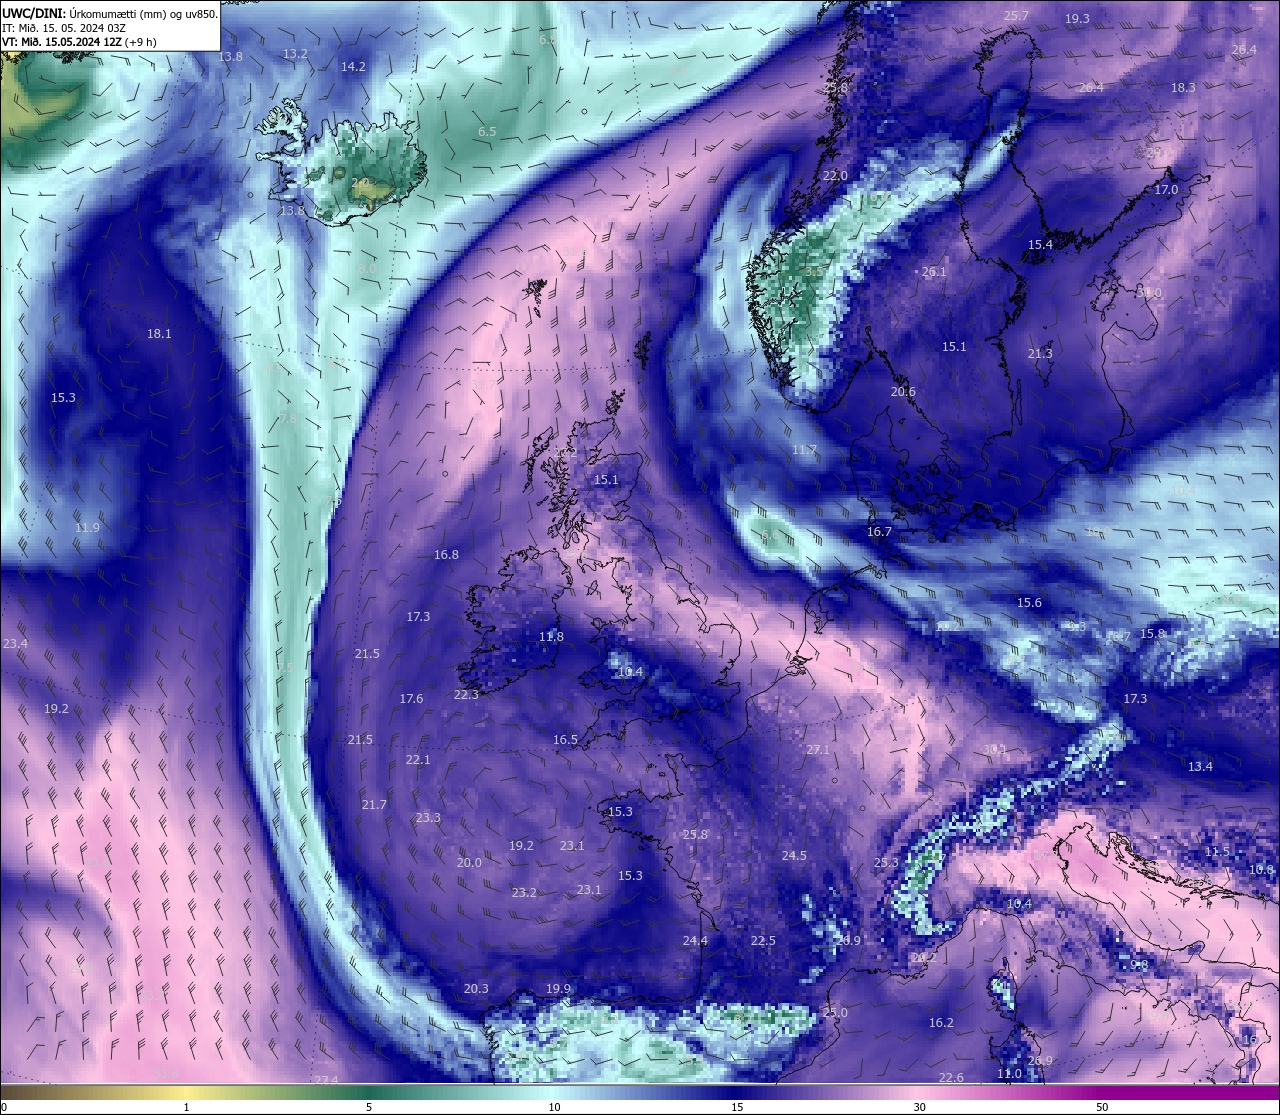Click the map value 24.5
Viewport: 1280px width, 1115px height.
pos(794,856)
